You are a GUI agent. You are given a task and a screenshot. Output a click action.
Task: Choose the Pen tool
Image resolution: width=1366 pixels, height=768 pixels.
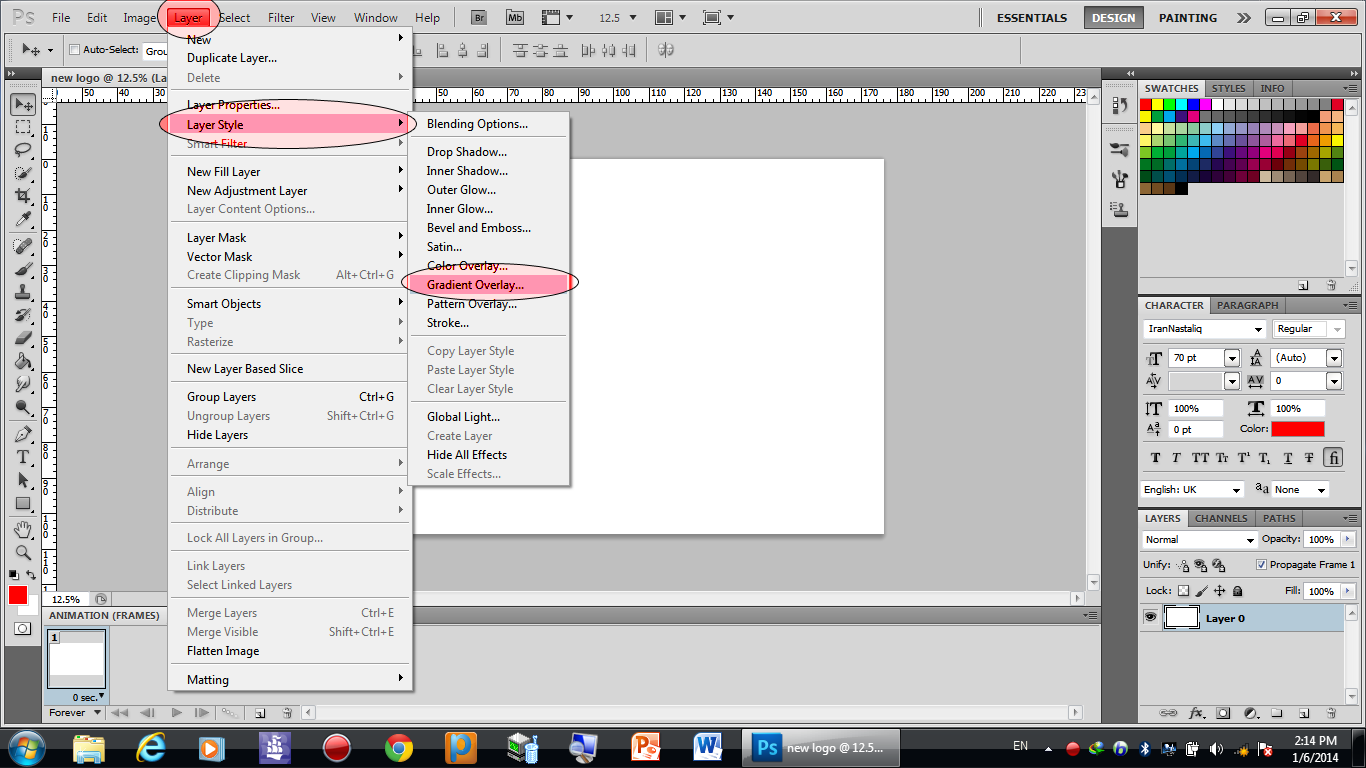point(22,434)
